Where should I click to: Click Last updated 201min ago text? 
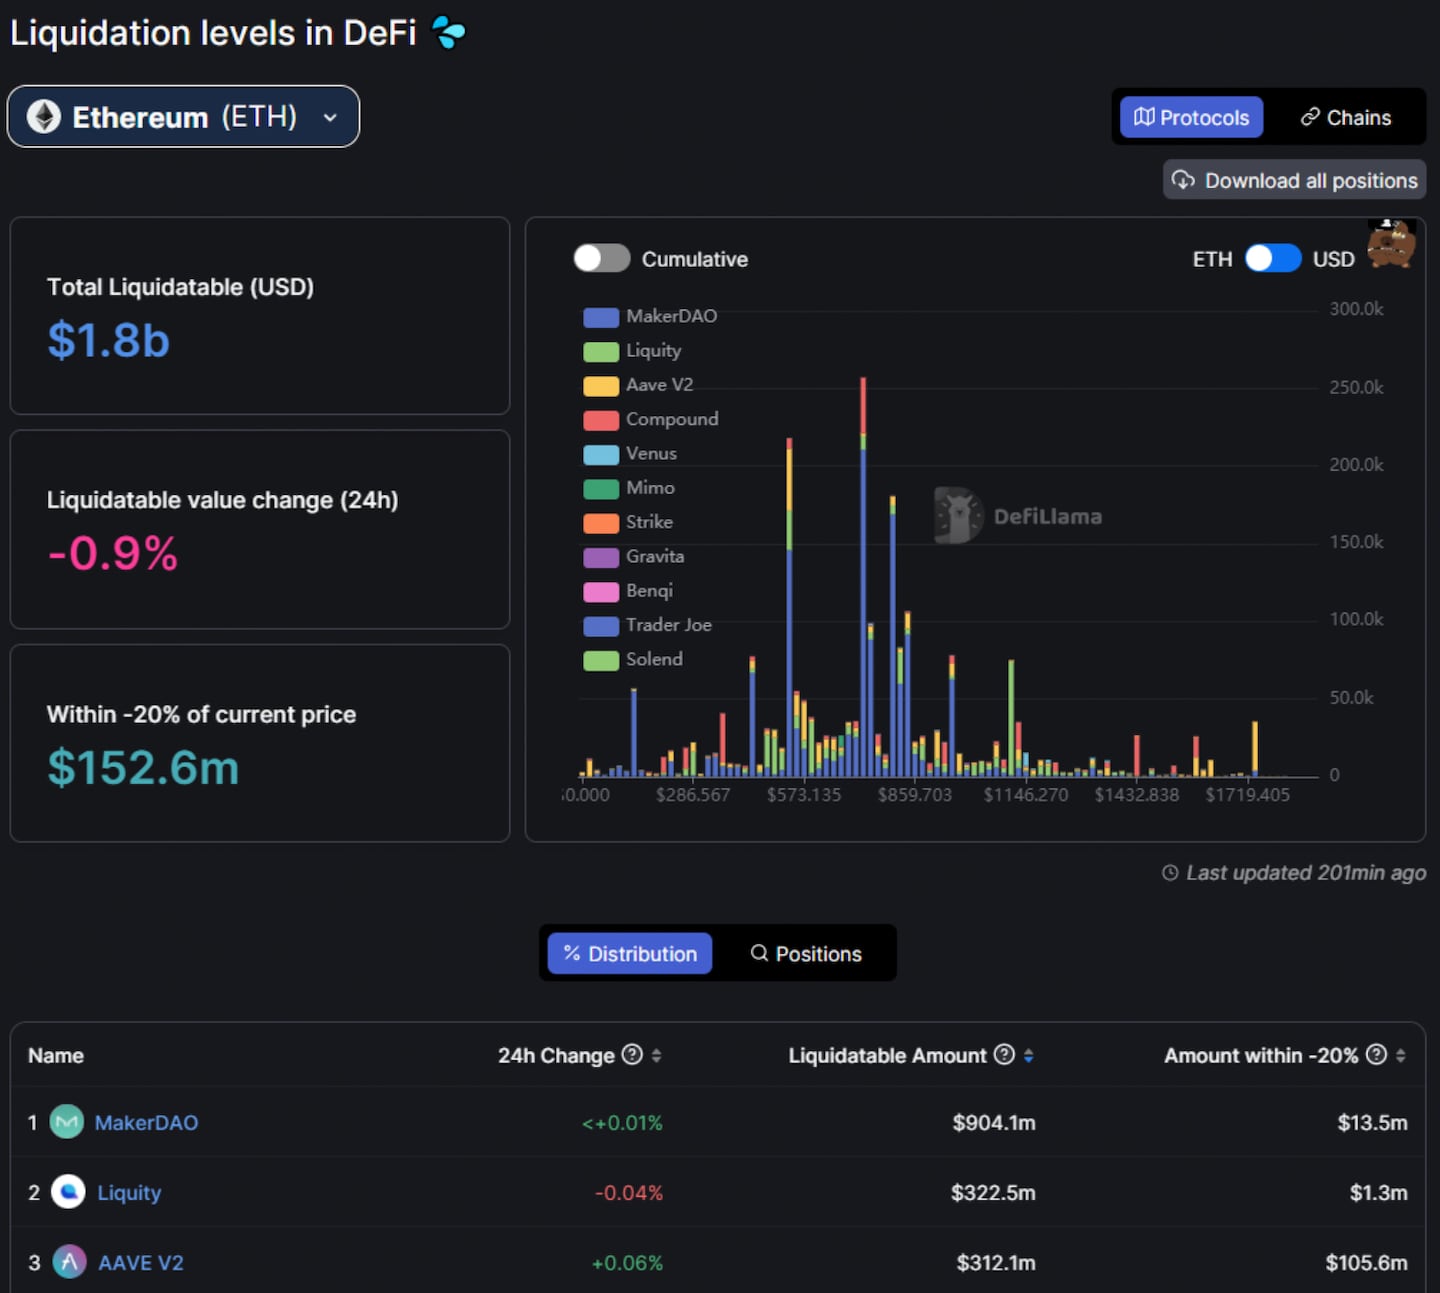pos(1306,873)
